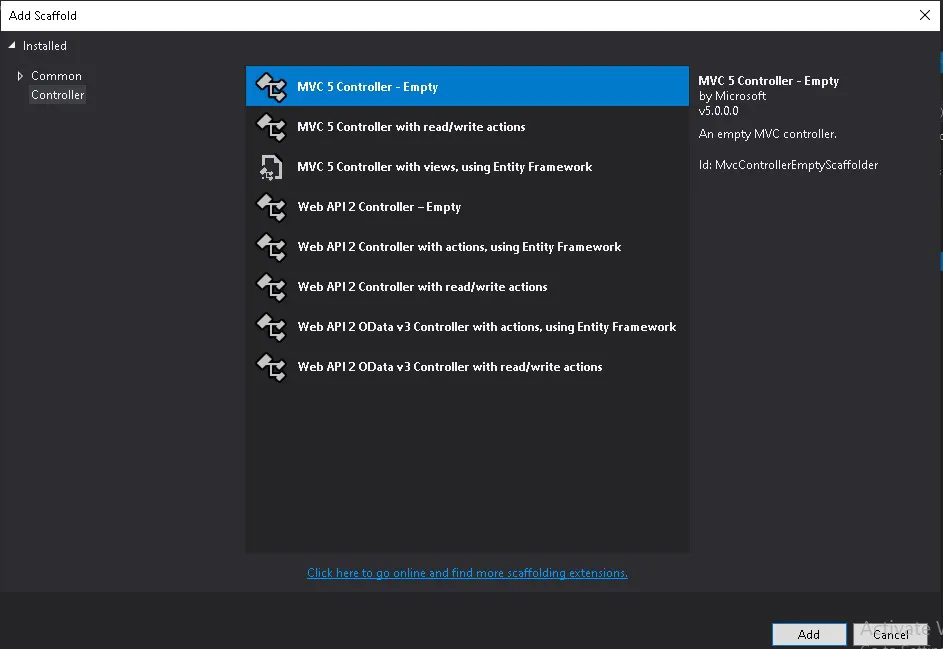
Task: Choose Web API 2 OData v3 Controller with actions, using Entity Framework
Action: point(467,327)
